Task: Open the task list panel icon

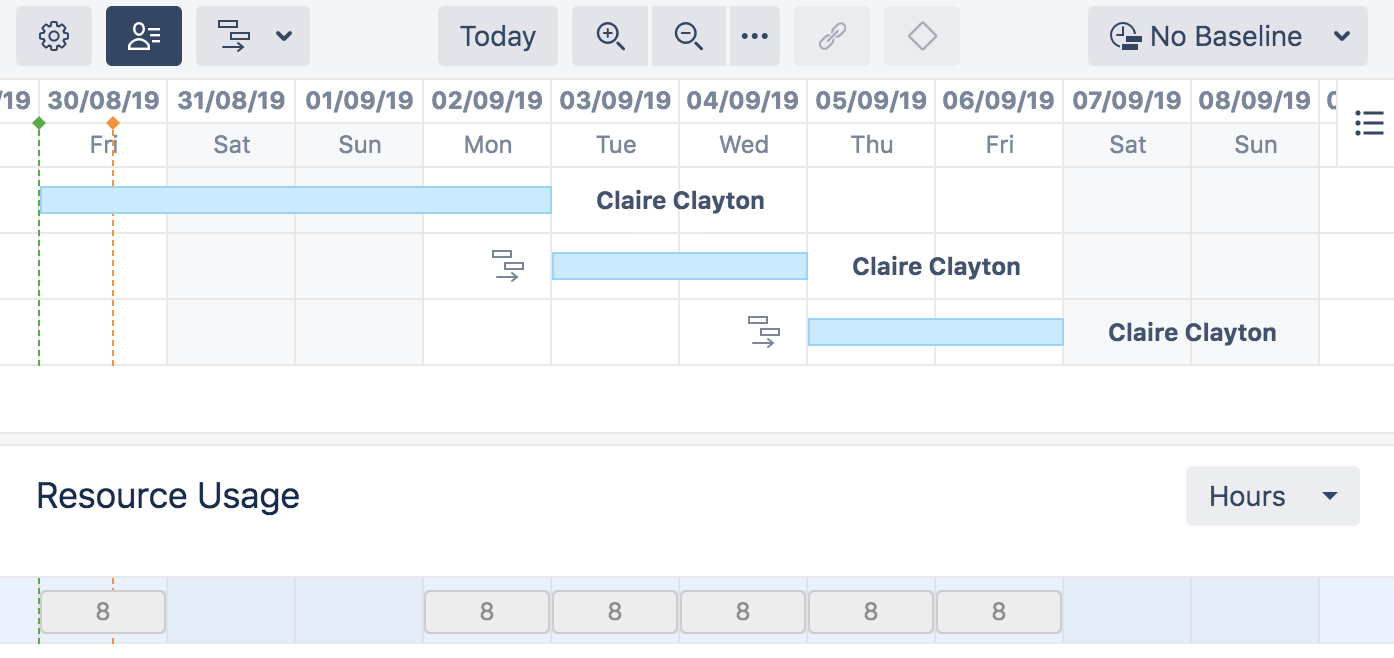Action: click(1369, 124)
